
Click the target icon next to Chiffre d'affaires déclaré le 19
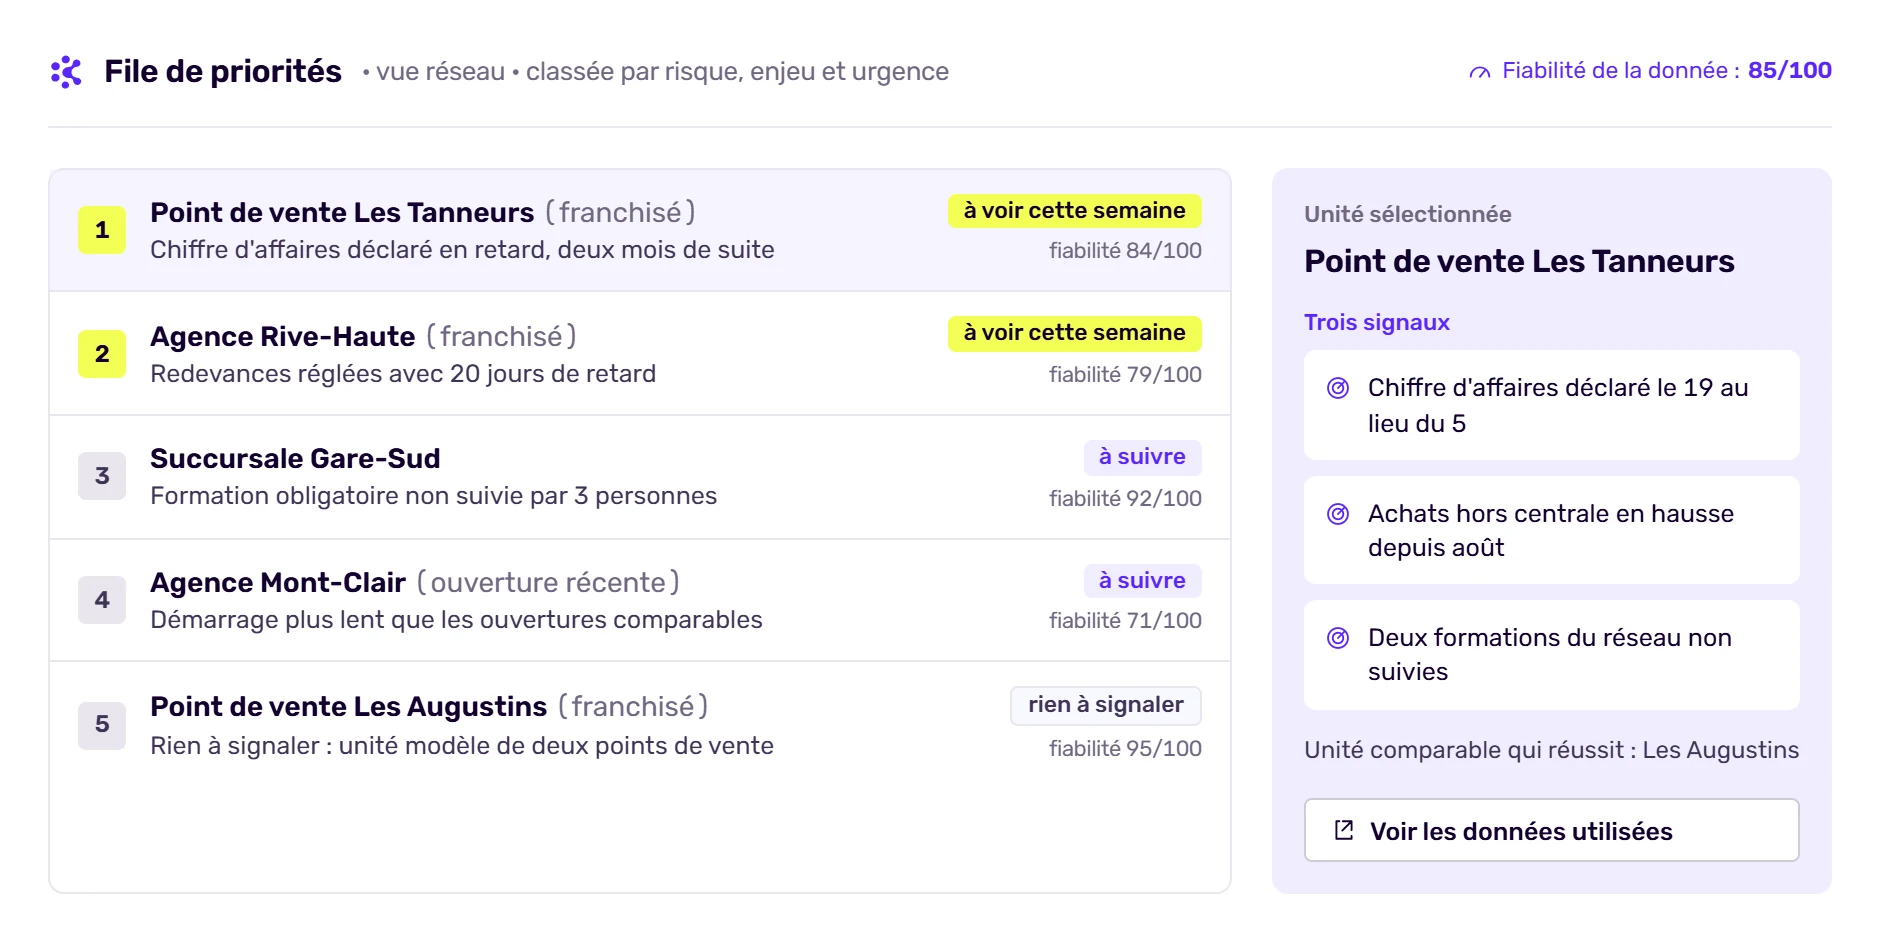pyautogui.click(x=1338, y=388)
